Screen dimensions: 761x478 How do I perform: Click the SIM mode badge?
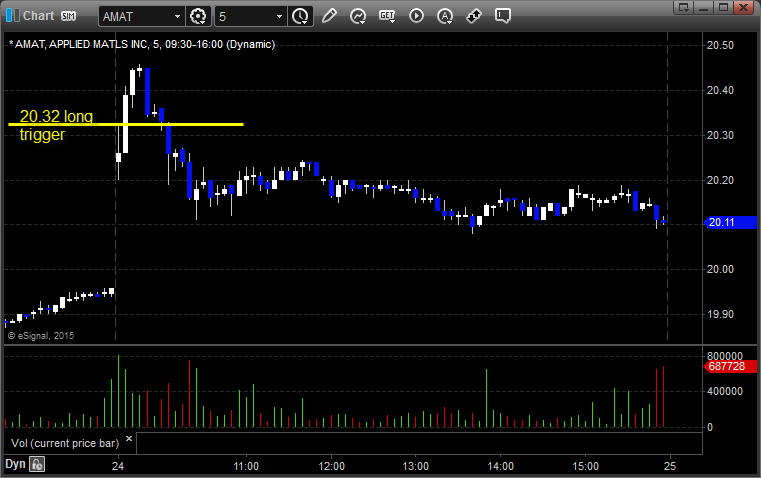pos(68,16)
